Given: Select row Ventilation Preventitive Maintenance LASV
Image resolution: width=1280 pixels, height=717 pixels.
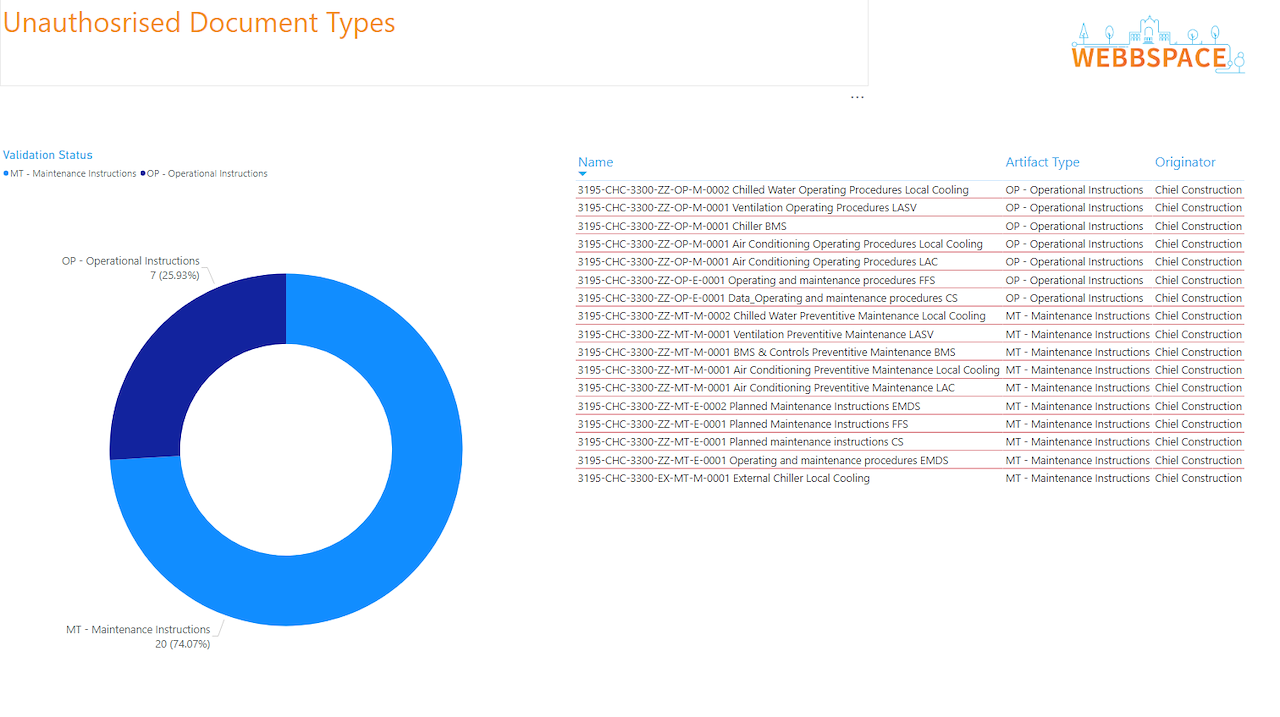Looking at the screenshot, I should pyautogui.click(x=910, y=334).
